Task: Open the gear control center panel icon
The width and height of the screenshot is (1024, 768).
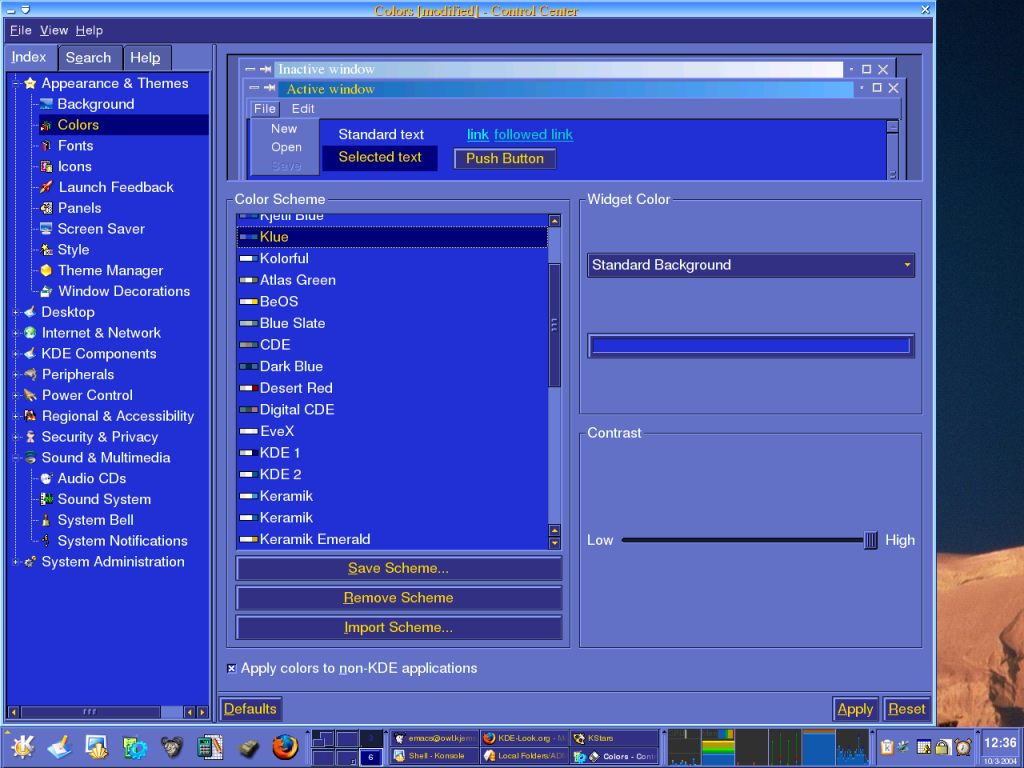Action: pos(135,747)
